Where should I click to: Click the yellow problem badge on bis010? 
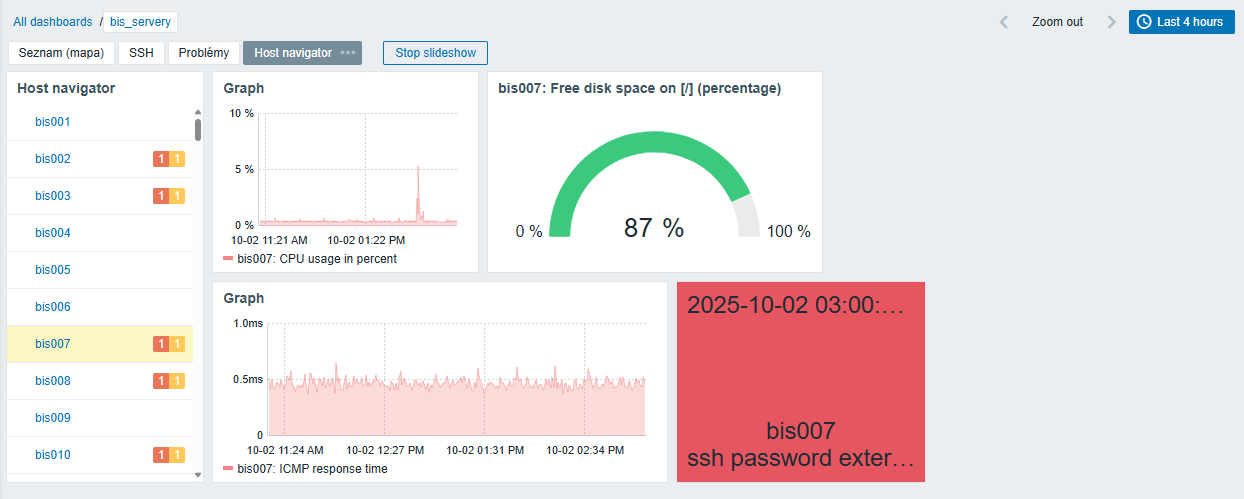click(177, 455)
